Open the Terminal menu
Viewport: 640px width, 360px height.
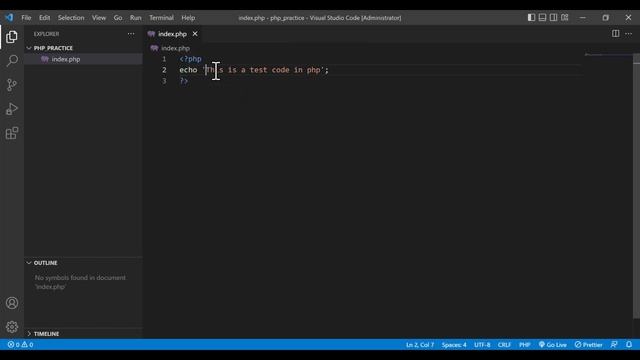pos(161,18)
